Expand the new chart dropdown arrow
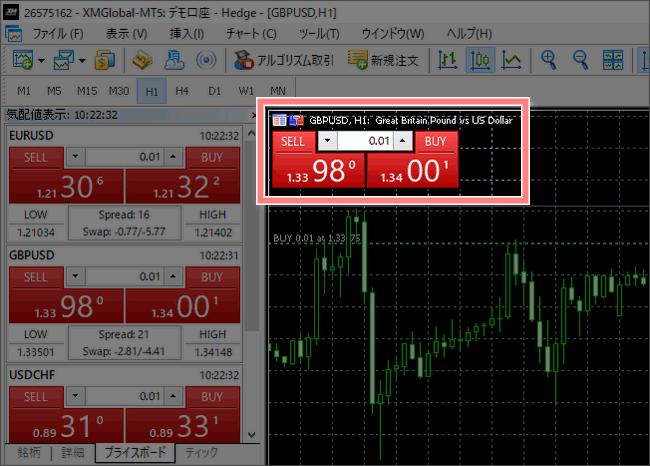650x466 pixels. (x=41, y=61)
